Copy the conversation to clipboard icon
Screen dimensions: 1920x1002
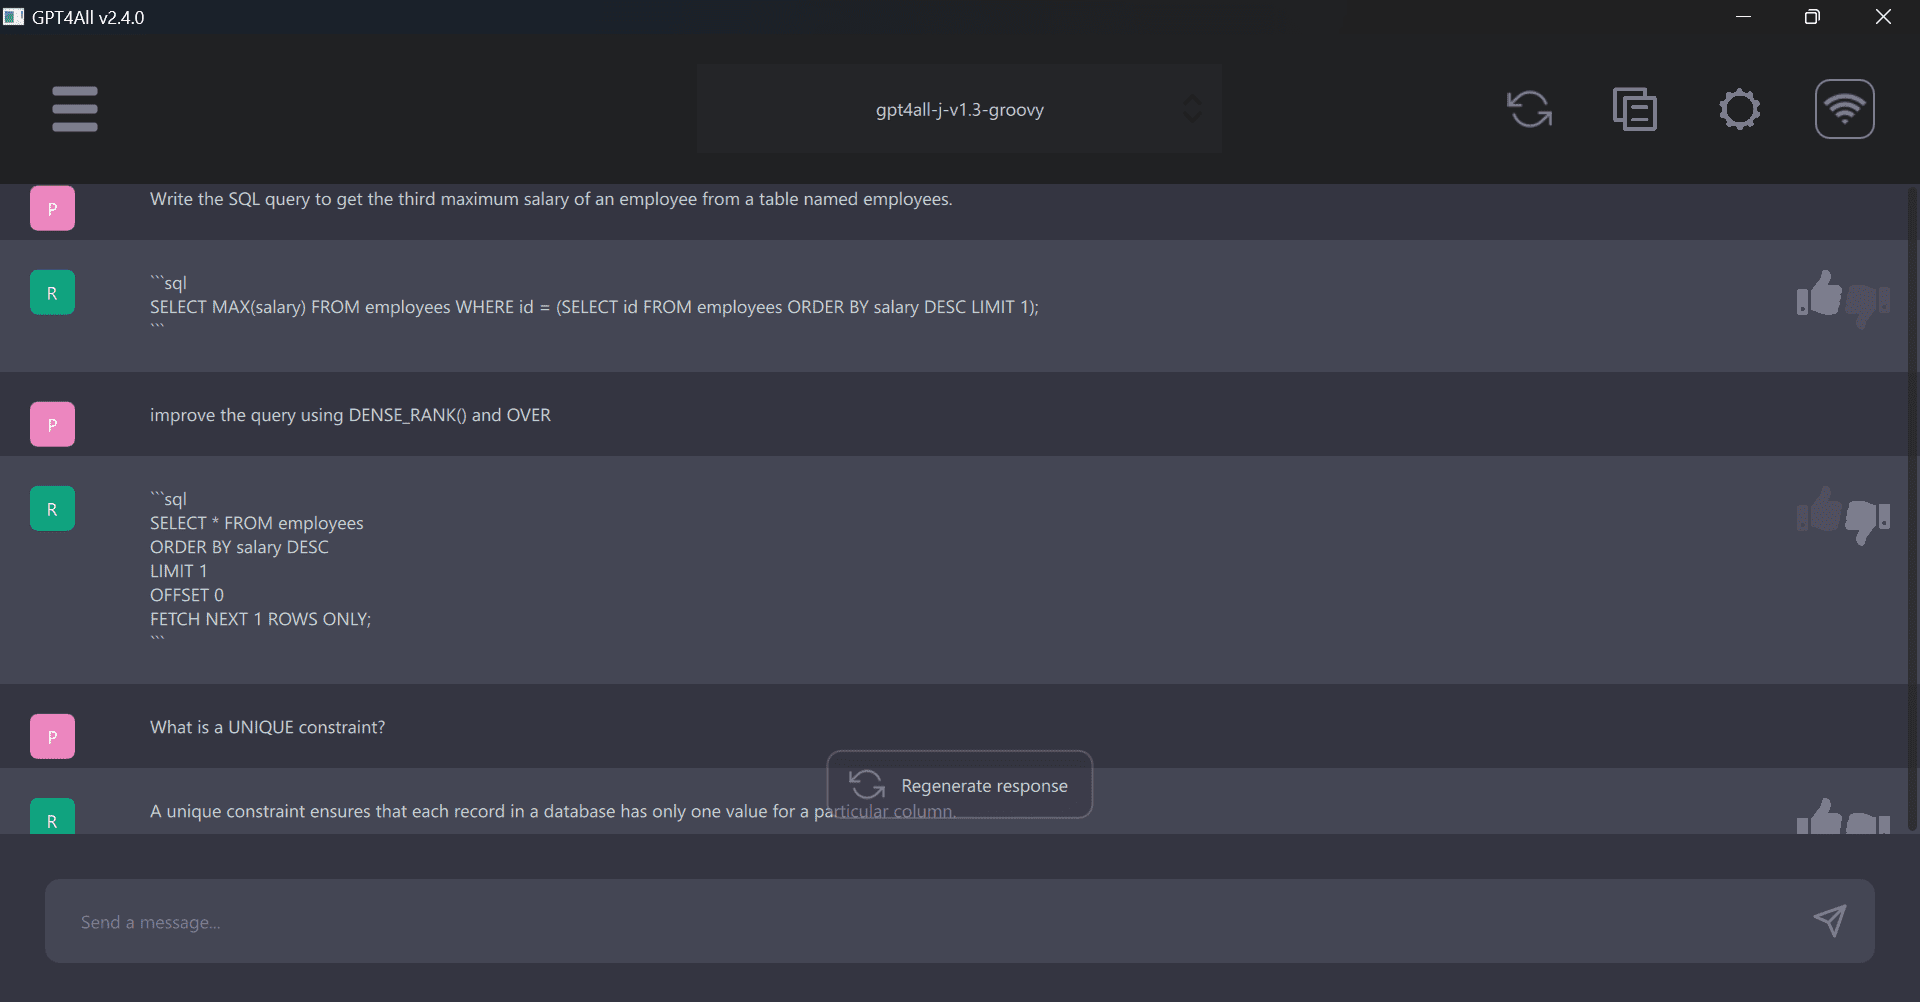point(1635,109)
